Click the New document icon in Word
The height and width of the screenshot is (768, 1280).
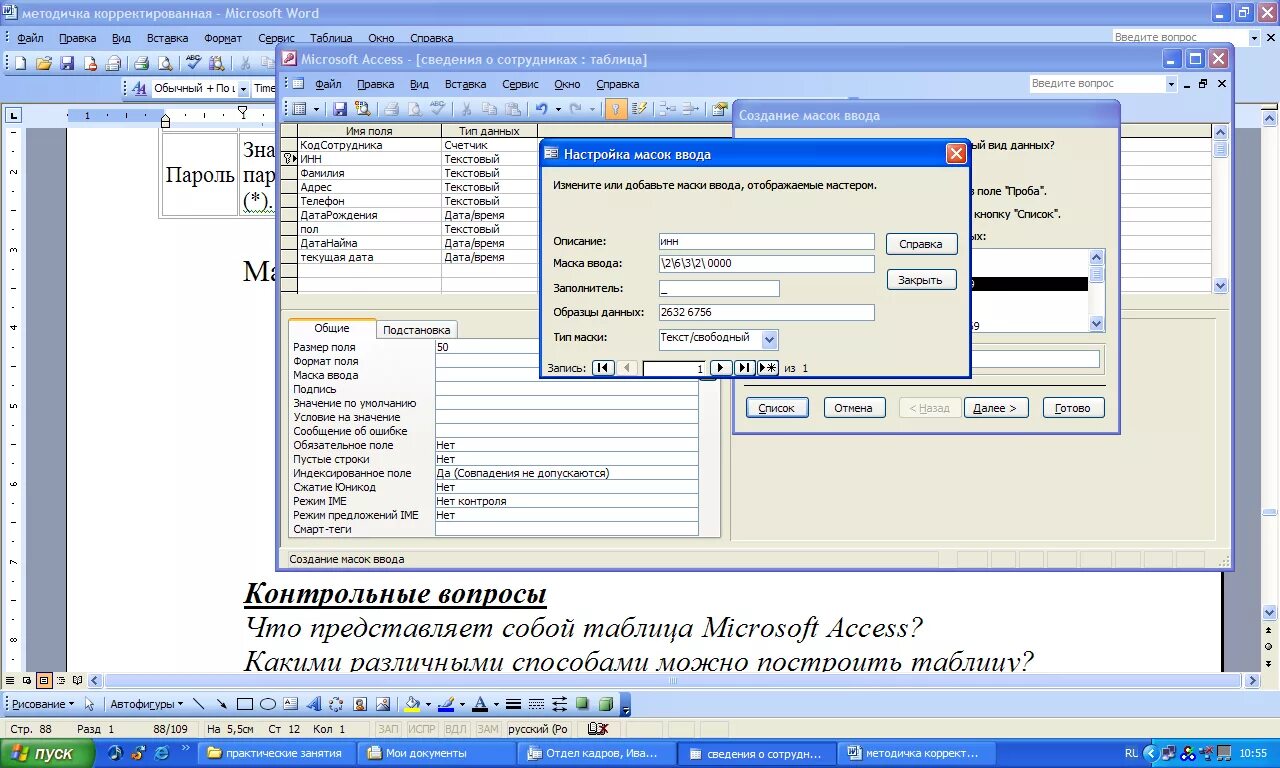pyautogui.click(x=20, y=62)
